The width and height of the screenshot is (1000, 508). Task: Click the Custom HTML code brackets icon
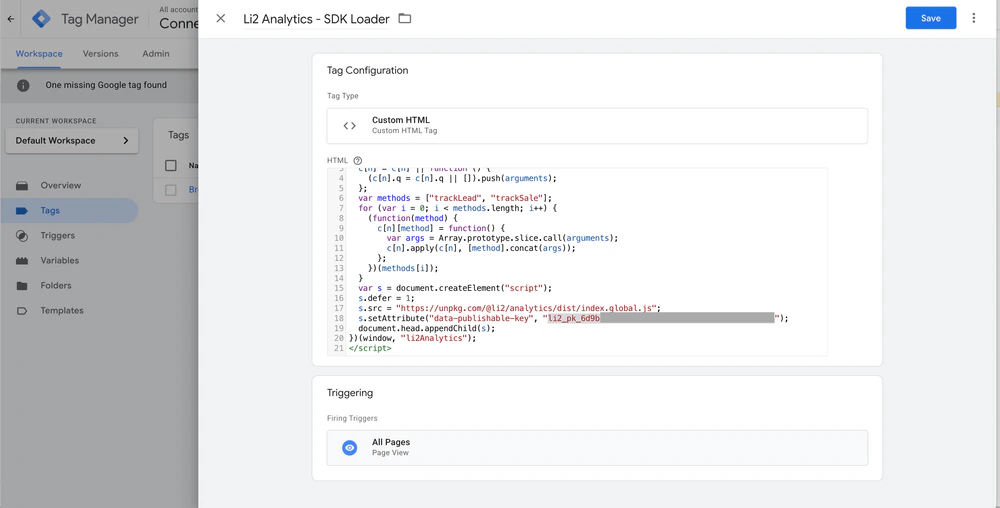[x=349, y=126]
